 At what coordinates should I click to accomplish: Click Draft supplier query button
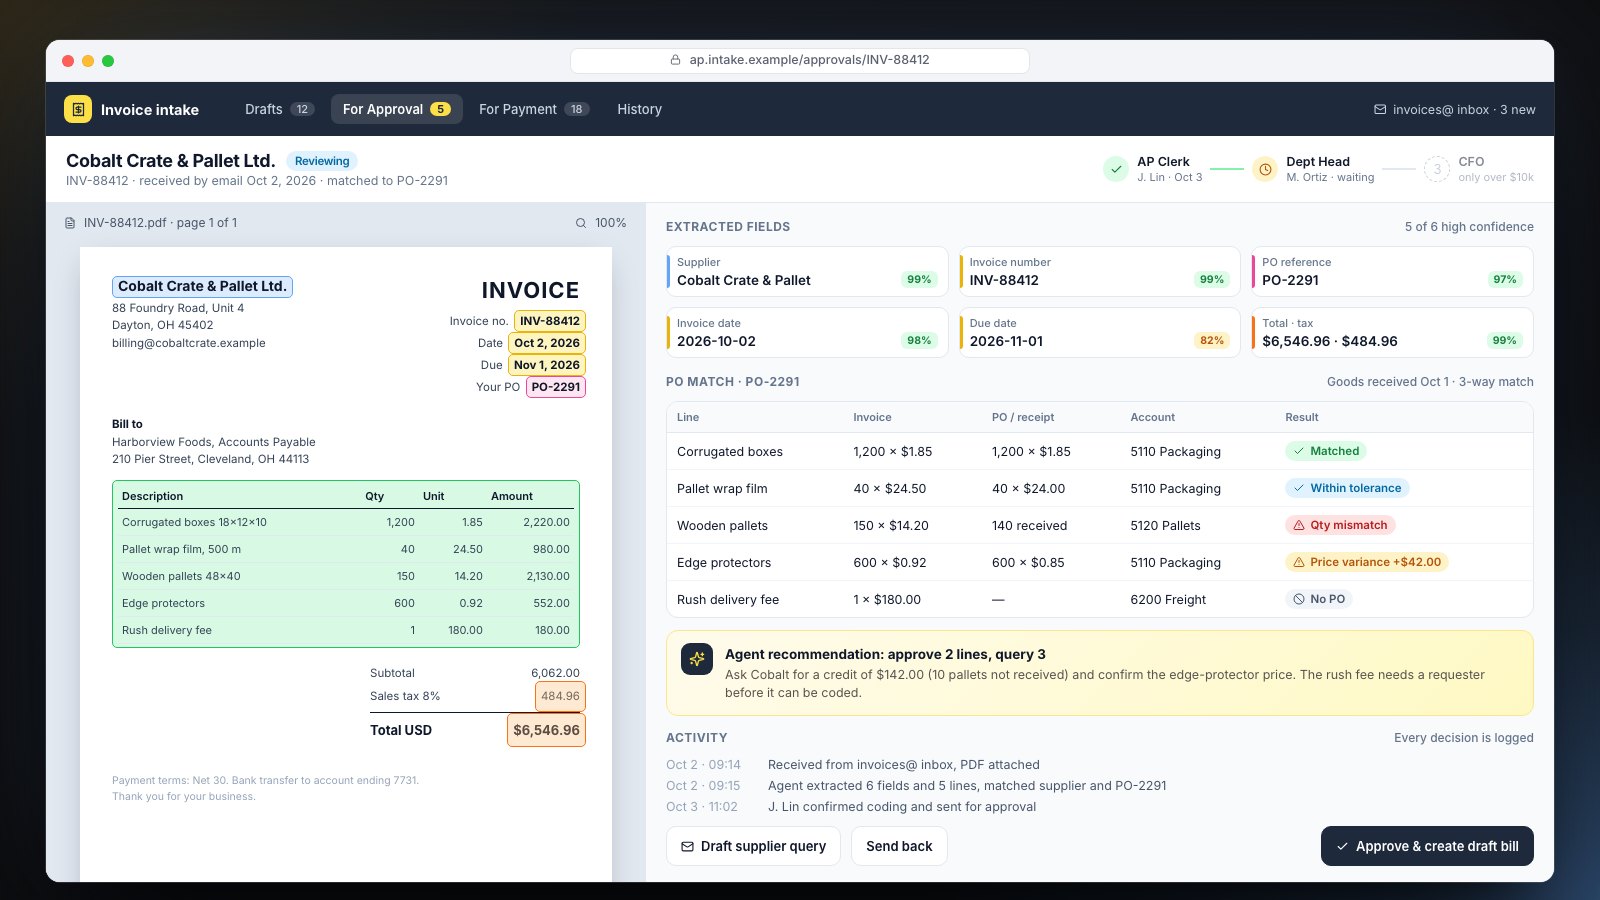753,846
